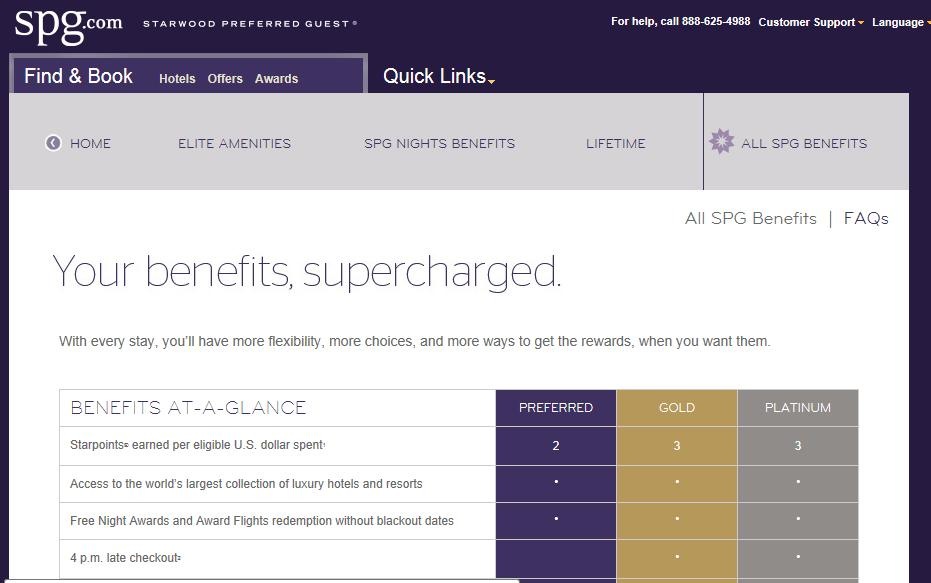The height and width of the screenshot is (583, 931).
Task: Open the Elite Amenities section
Action: (x=234, y=143)
